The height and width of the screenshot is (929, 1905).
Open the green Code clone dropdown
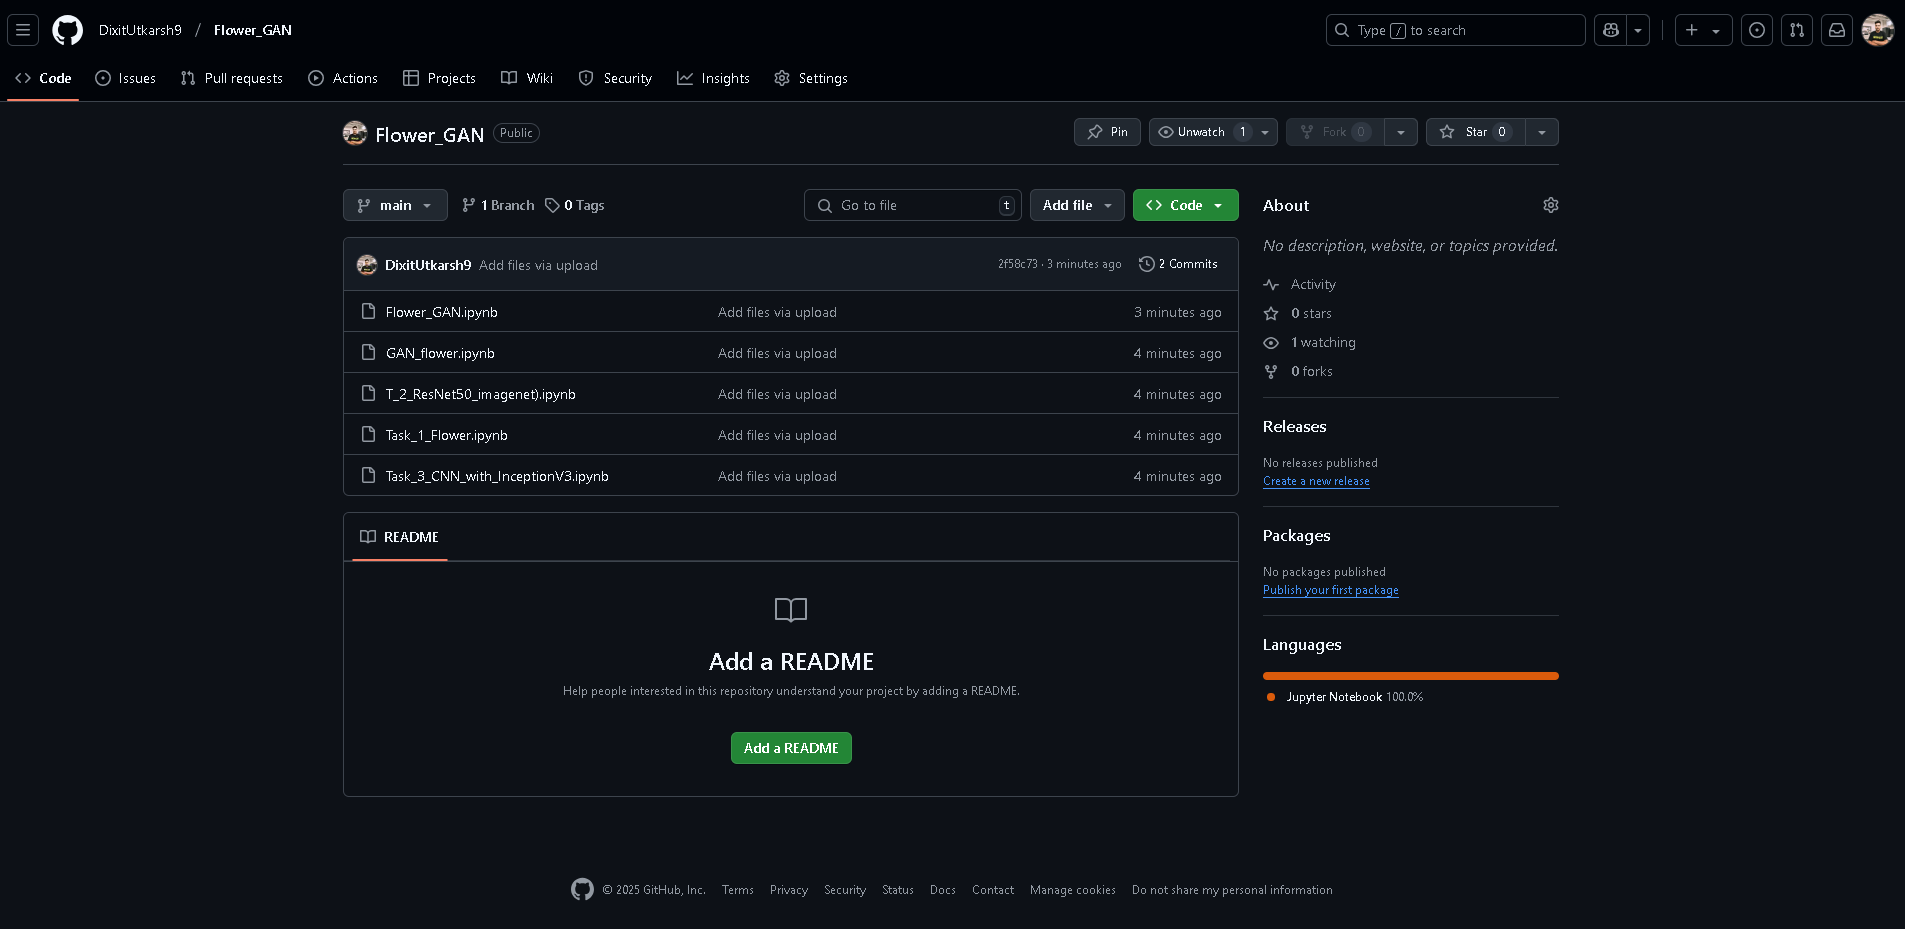(x=1185, y=205)
